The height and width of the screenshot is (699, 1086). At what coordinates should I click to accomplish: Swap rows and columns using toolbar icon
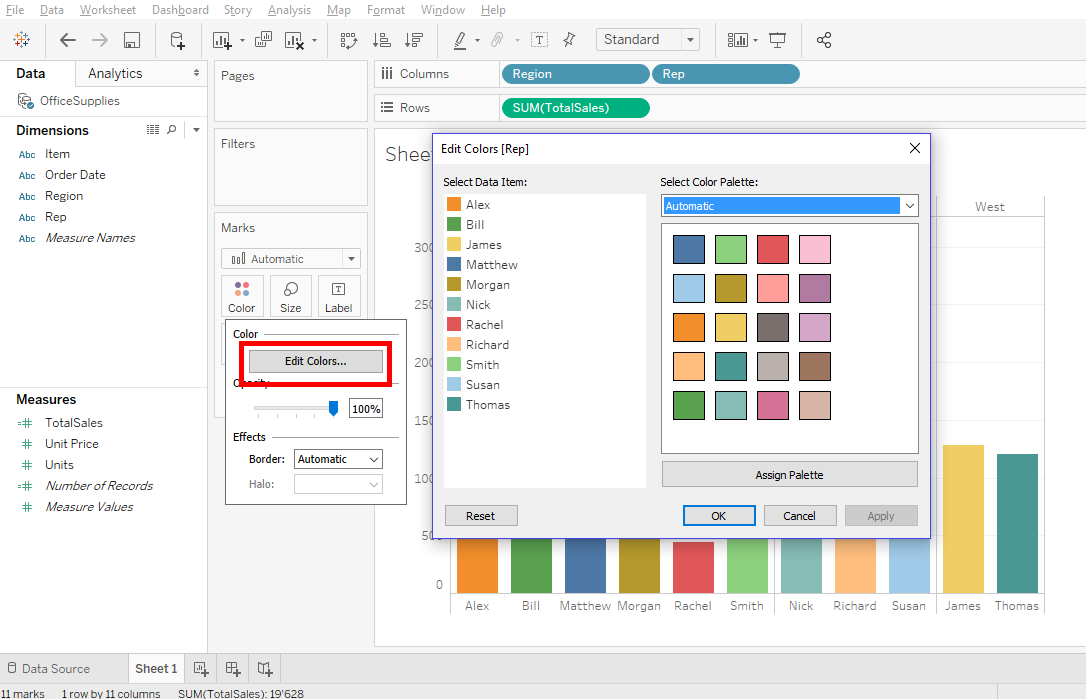click(349, 40)
